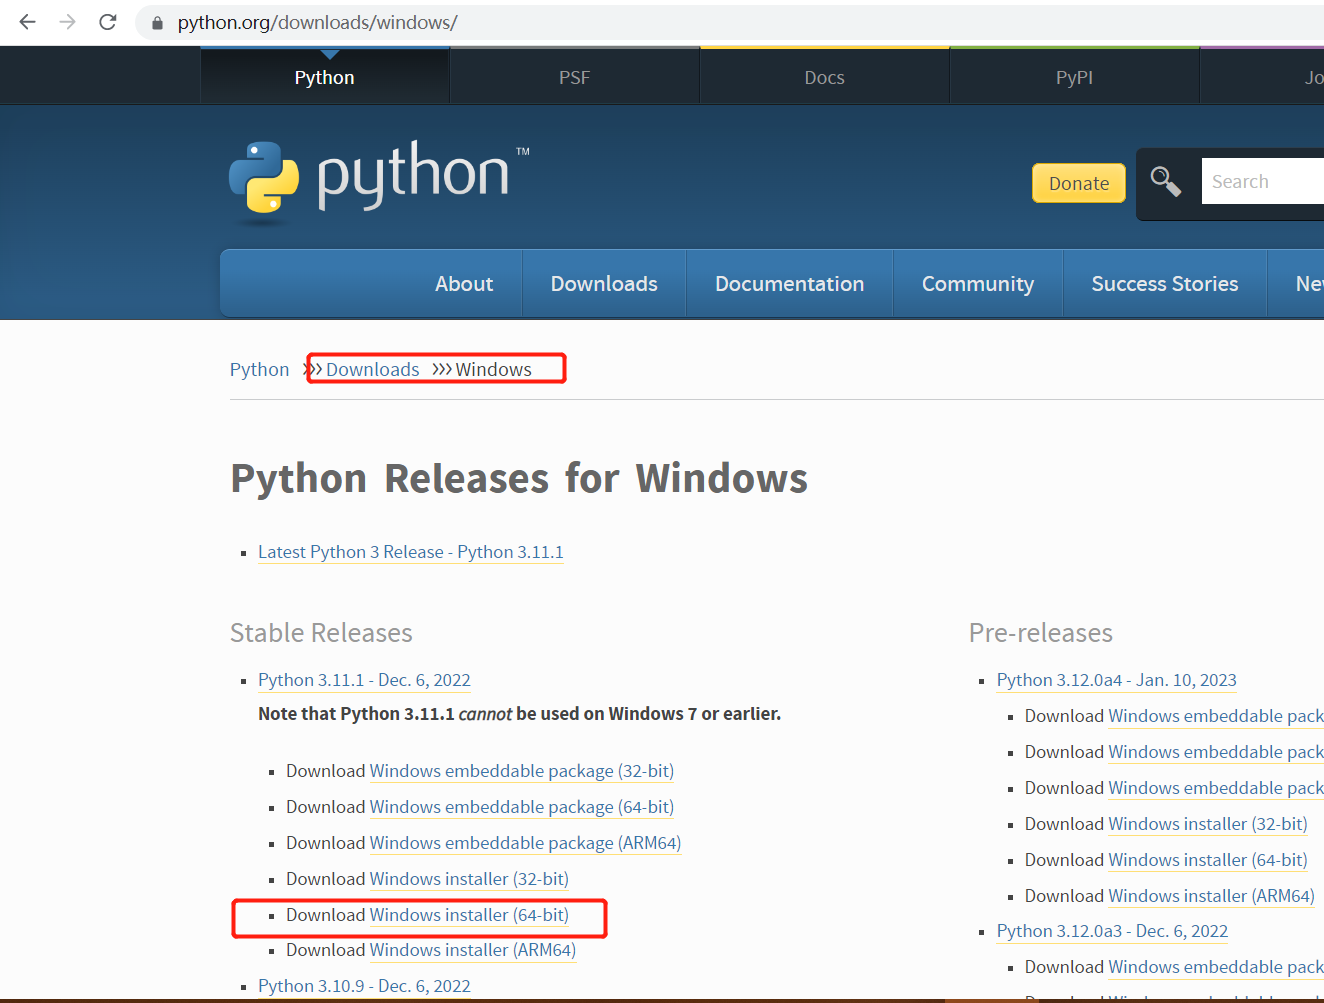Click the Python Releases for Windows heading

point(519,479)
